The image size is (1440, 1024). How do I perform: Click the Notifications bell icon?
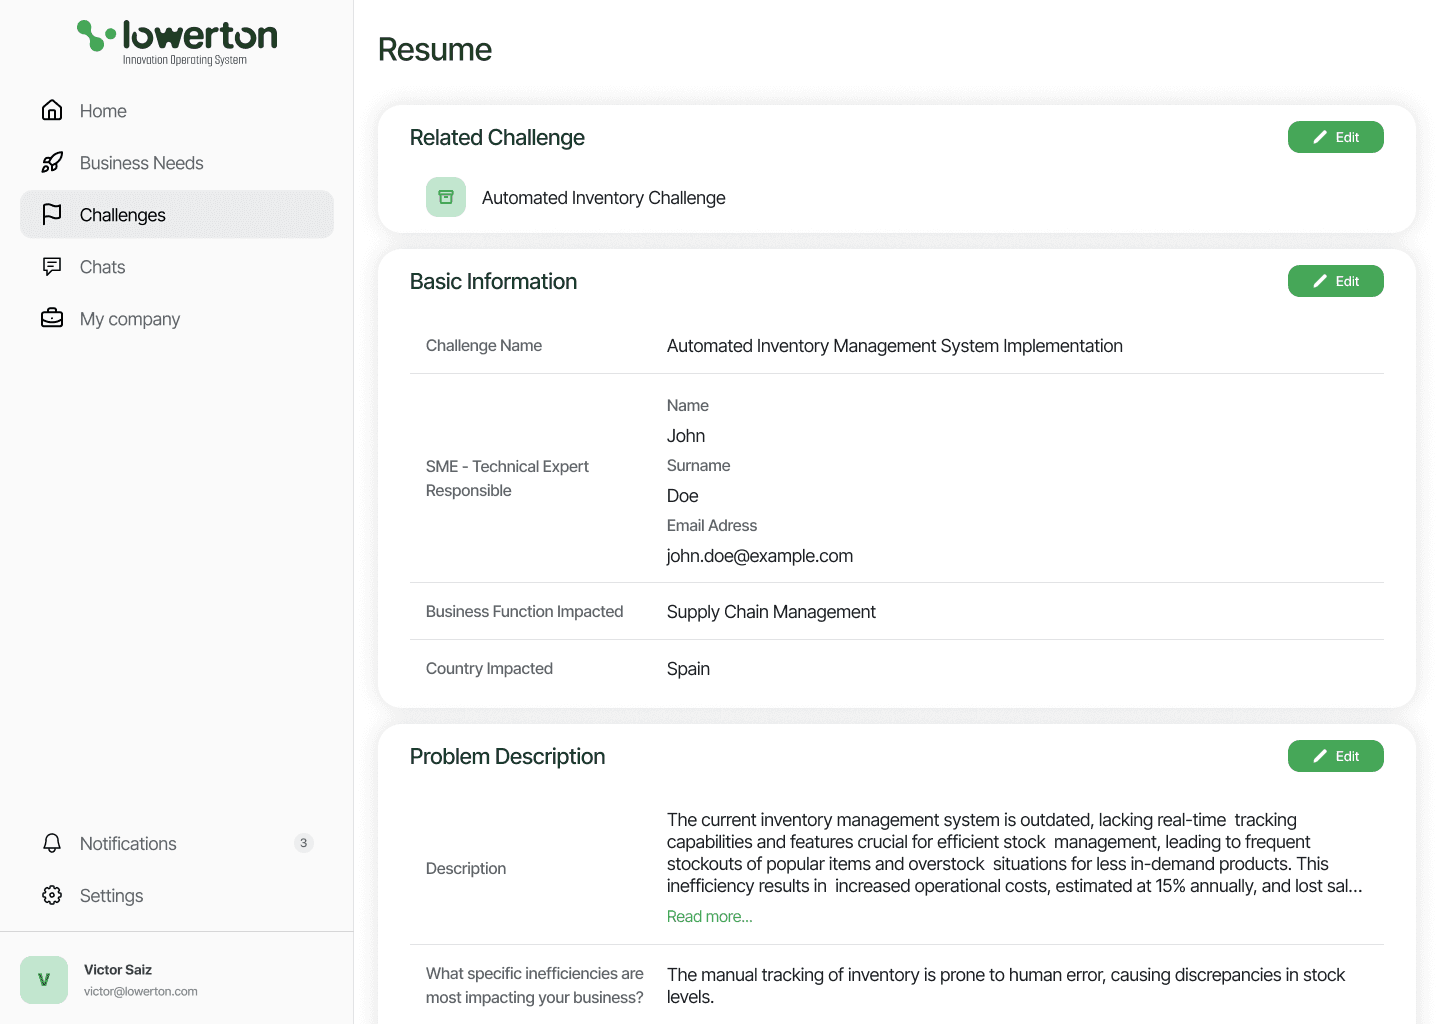click(52, 843)
